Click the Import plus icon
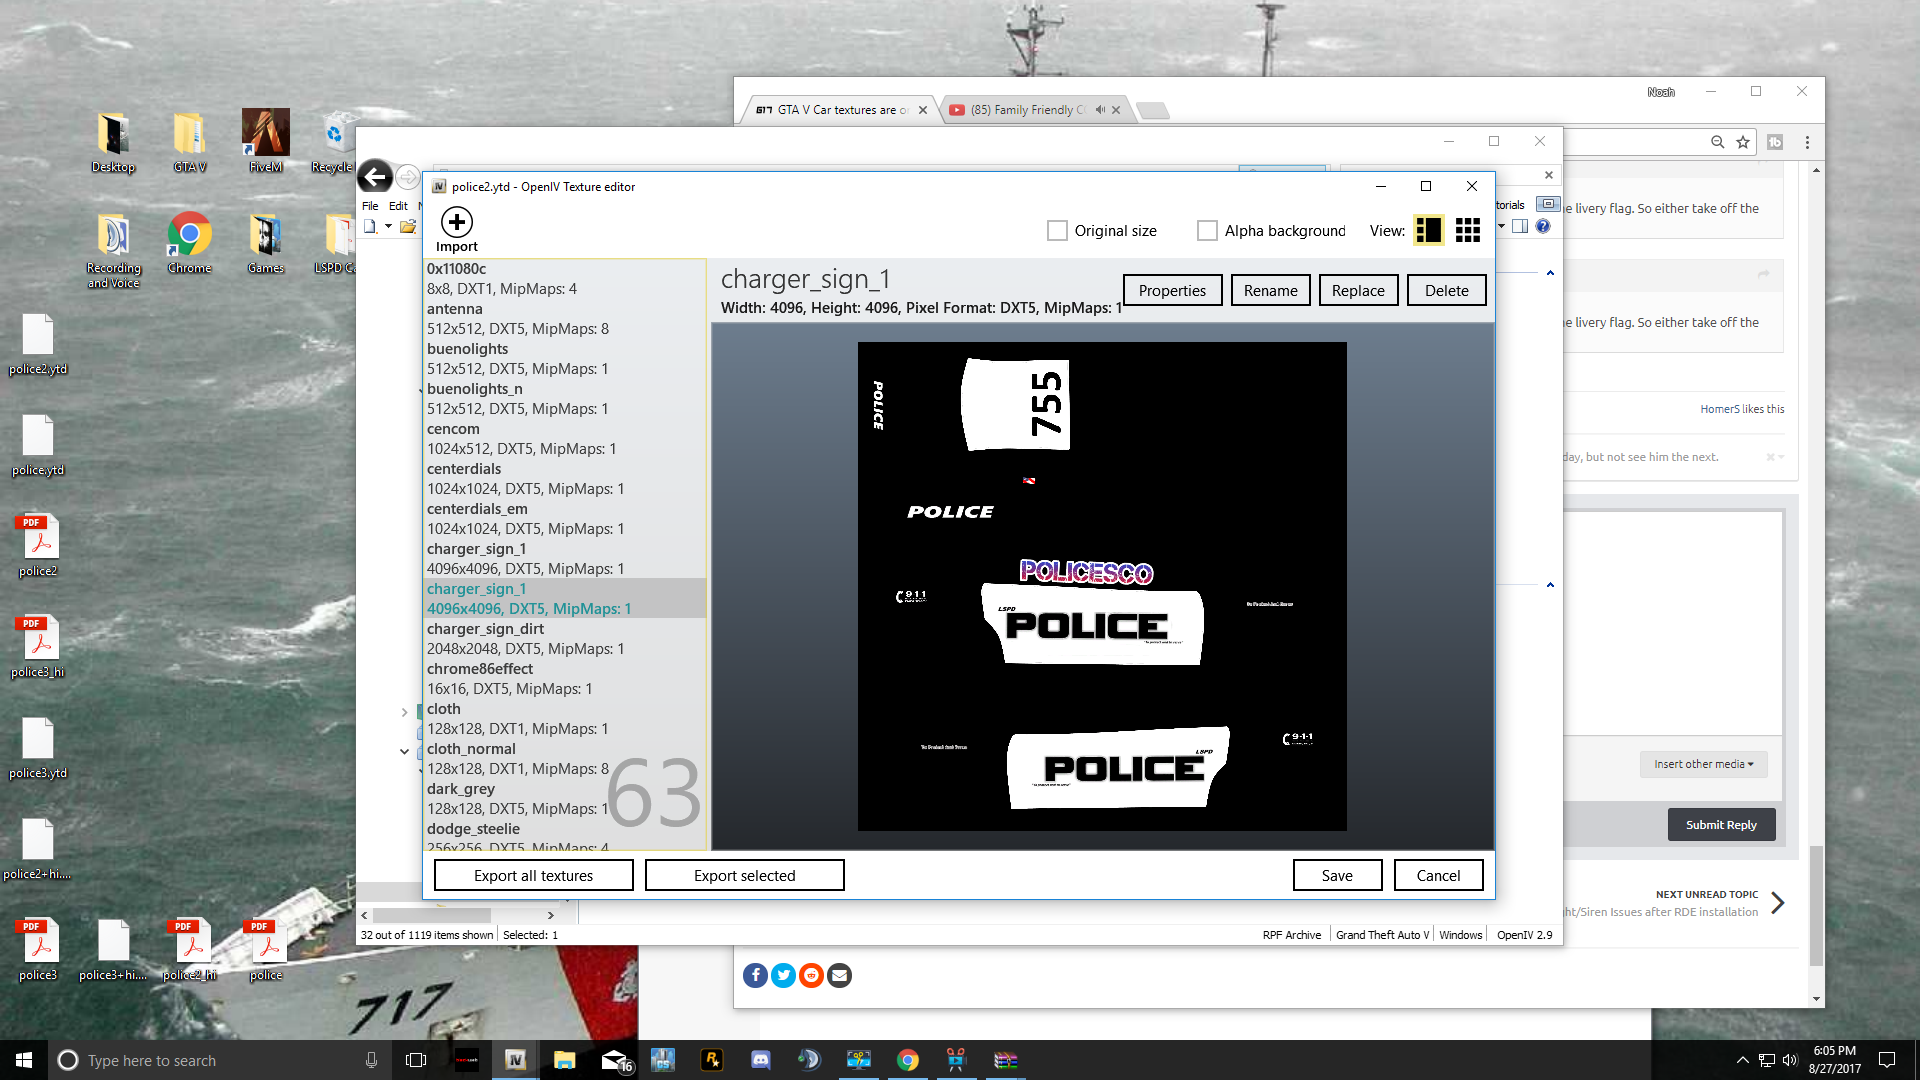Viewport: 1920px width, 1080px height. (457, 222)
